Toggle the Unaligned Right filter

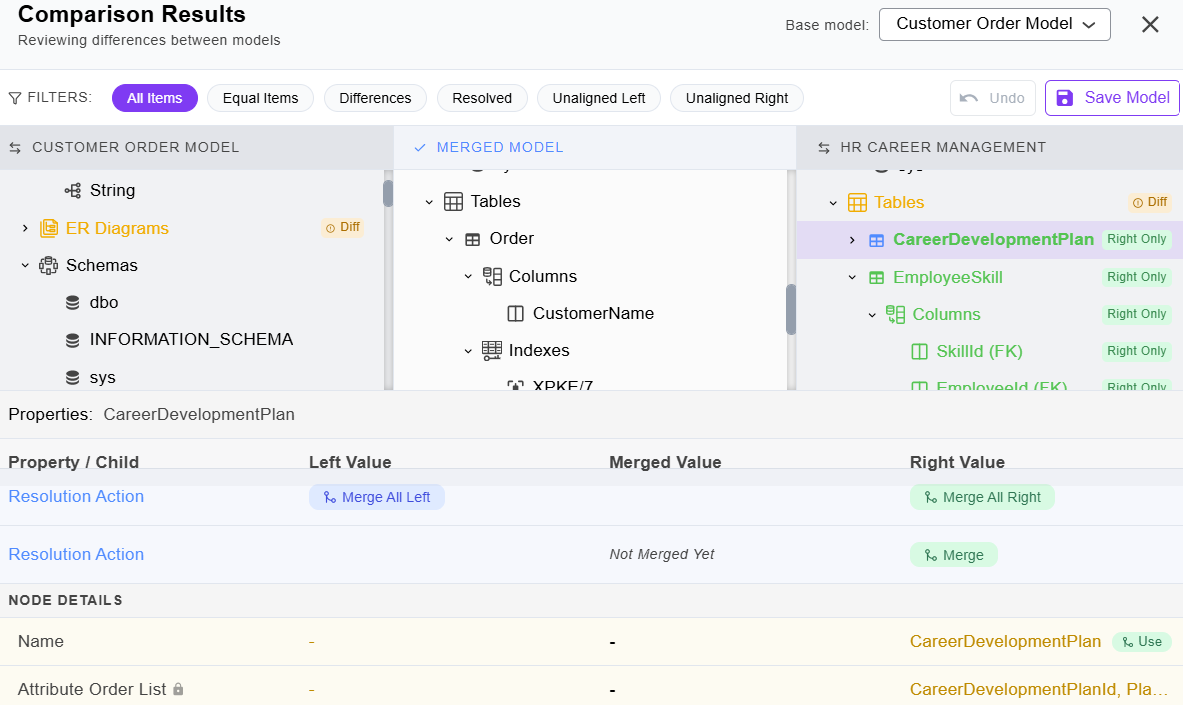pyautogui.click(x=737, y=98)
